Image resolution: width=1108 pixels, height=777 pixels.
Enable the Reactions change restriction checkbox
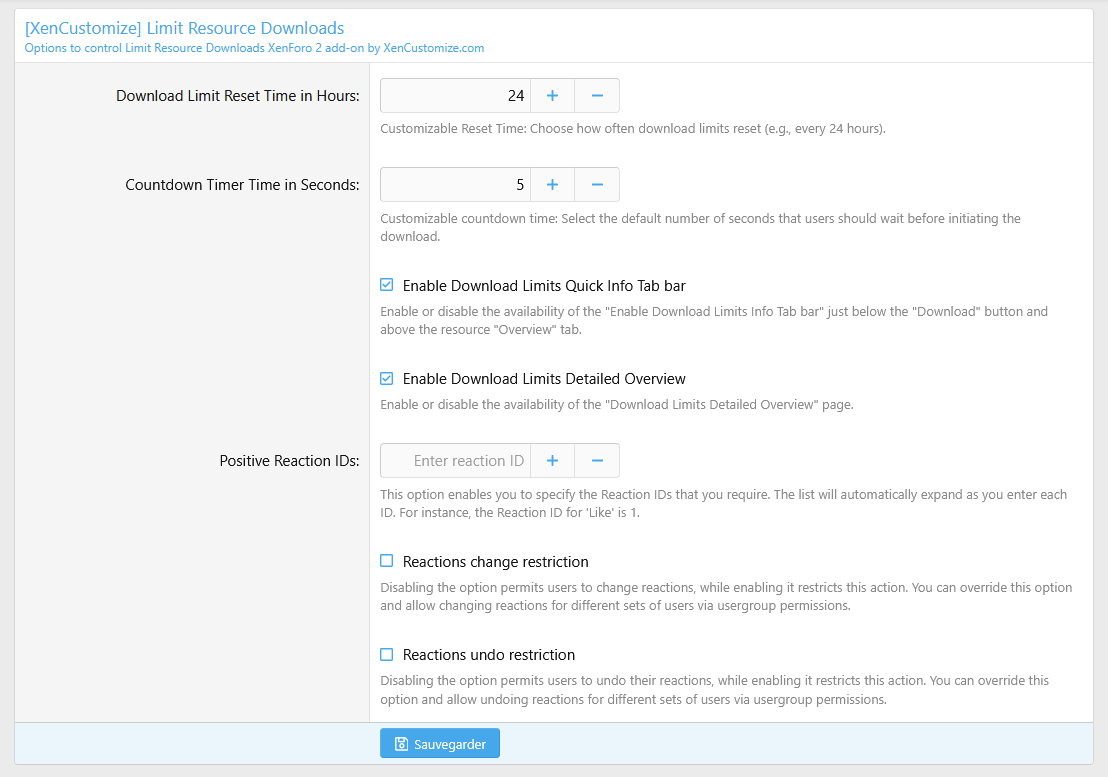point(387,561)
